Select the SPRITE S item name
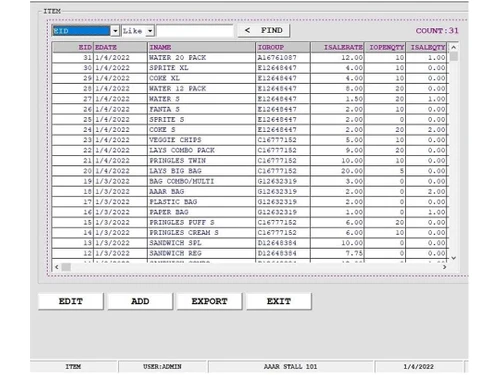Screen dimensions: 500x375 point(167,119)
